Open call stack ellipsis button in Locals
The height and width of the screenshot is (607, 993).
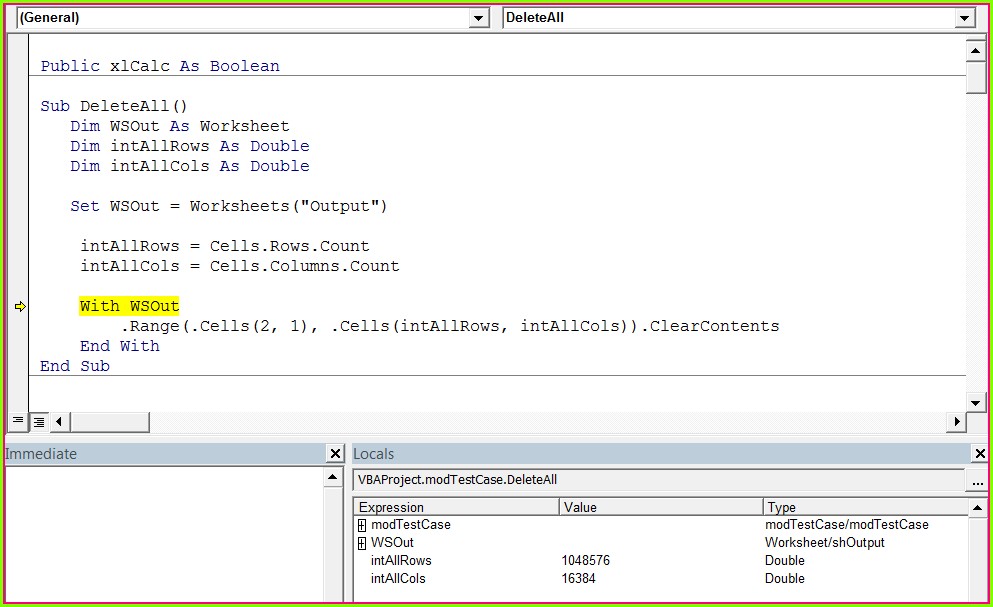(x=977, y=481)
